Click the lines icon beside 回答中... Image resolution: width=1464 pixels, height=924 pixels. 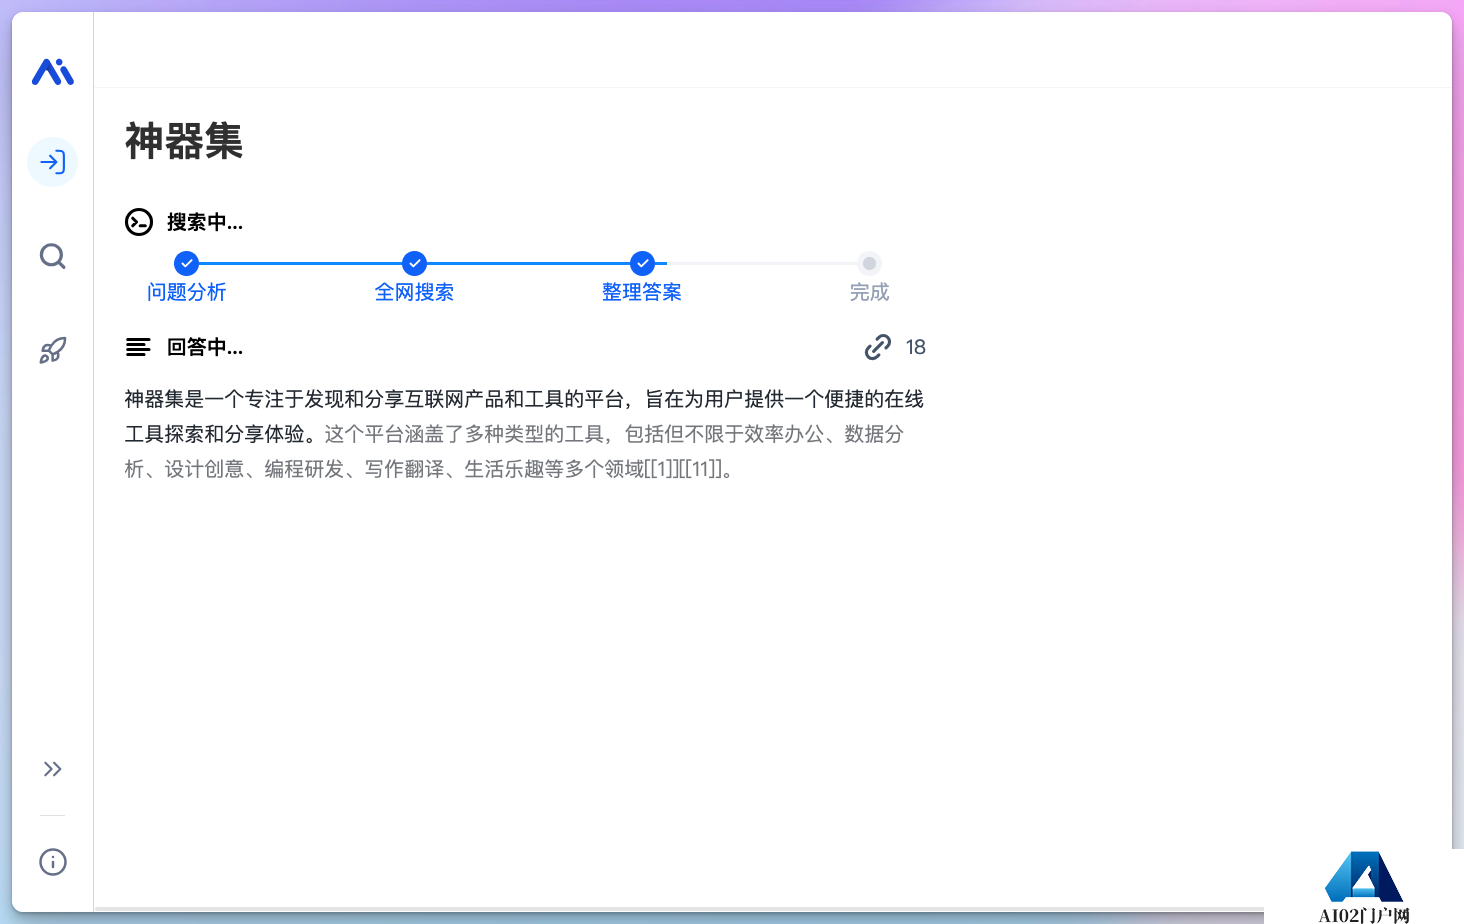pos(138,347)
